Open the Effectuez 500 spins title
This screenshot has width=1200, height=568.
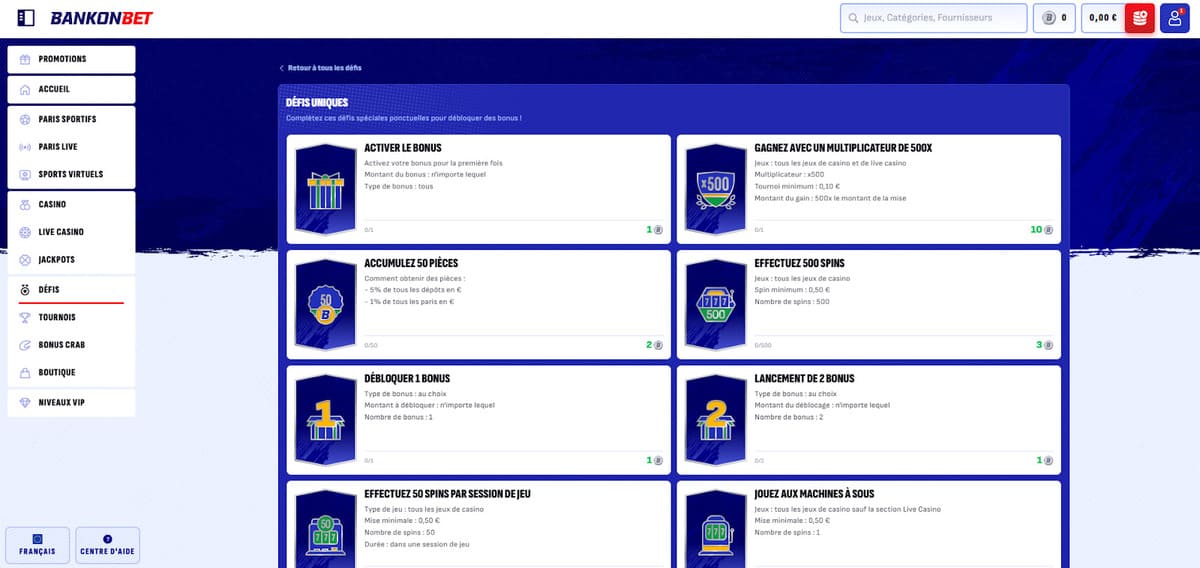click(x=799, y=263)
